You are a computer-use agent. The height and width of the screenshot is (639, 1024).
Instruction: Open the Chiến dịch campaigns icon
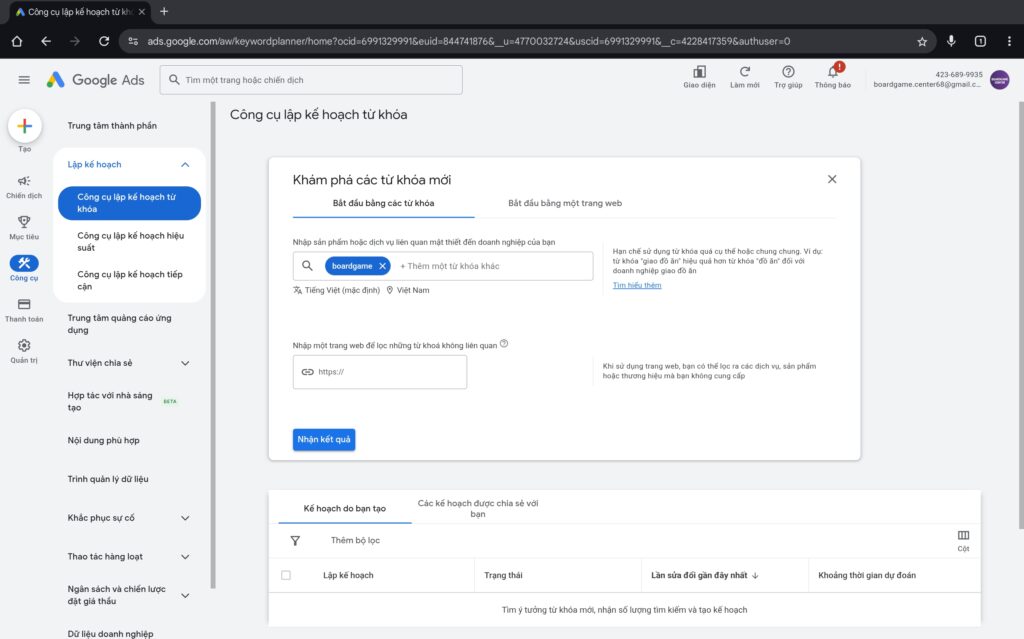(24, 182)
